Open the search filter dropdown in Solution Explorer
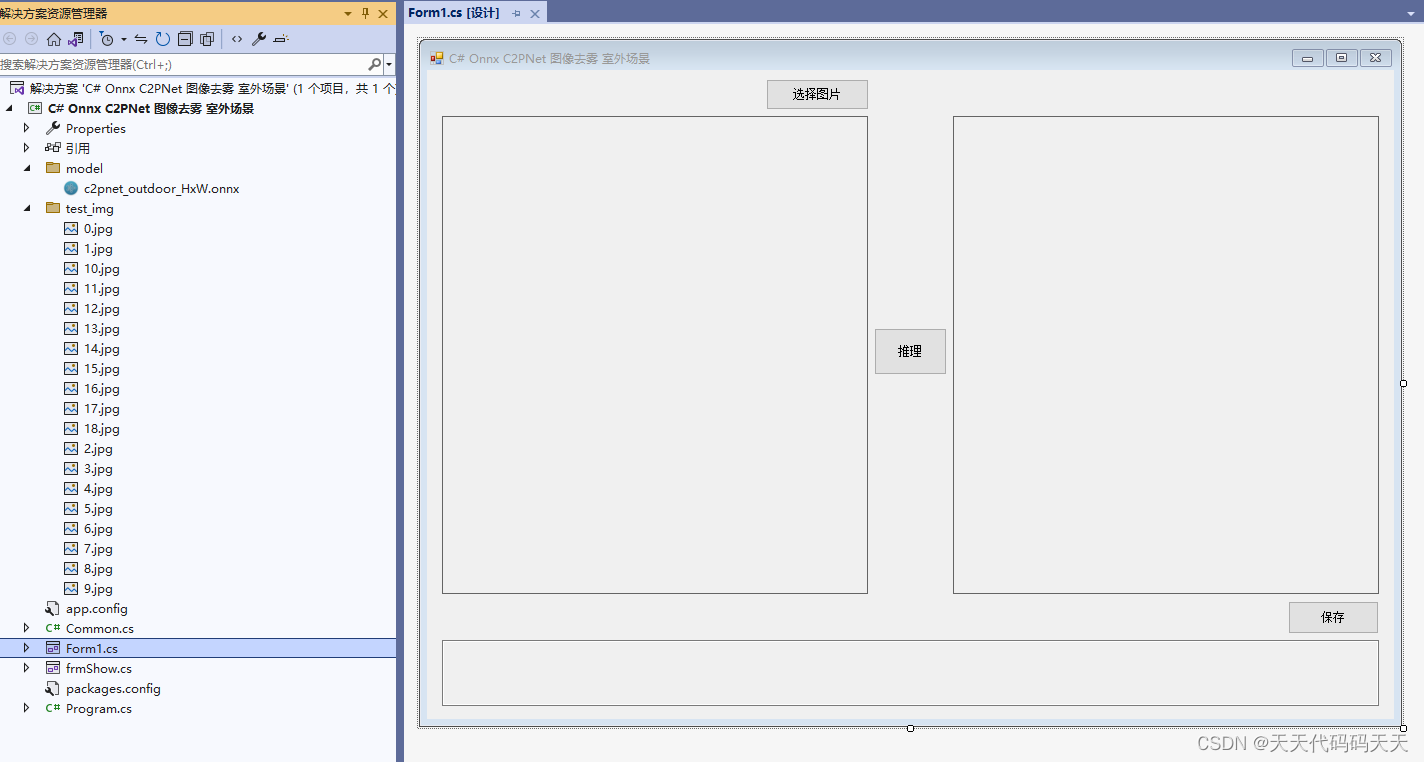 point(388,63)
